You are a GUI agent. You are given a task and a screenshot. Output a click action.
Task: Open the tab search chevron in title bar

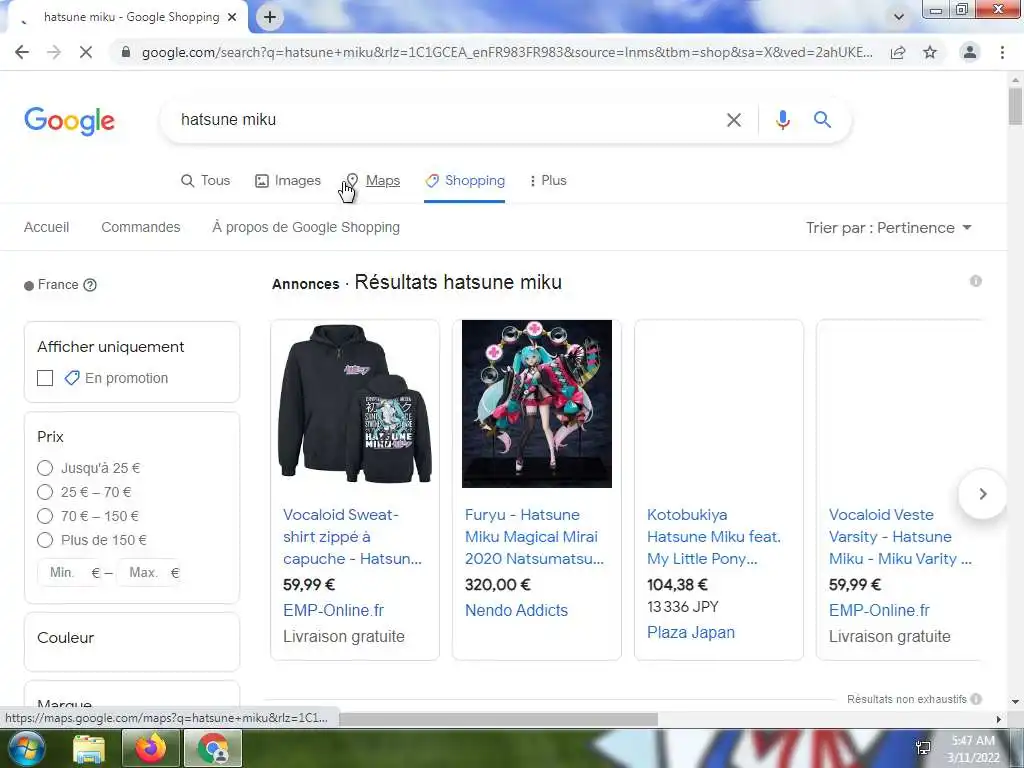tap(899, 17)
